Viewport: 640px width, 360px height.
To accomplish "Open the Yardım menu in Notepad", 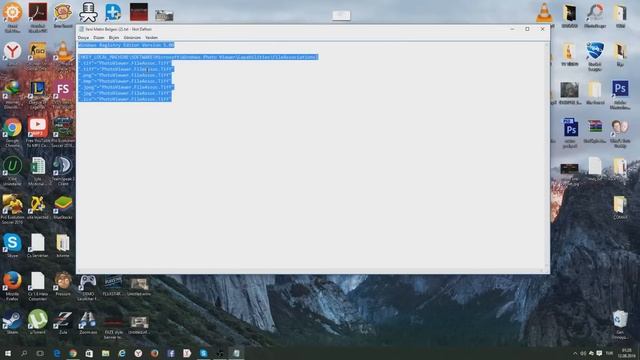I will click(151, 38).
